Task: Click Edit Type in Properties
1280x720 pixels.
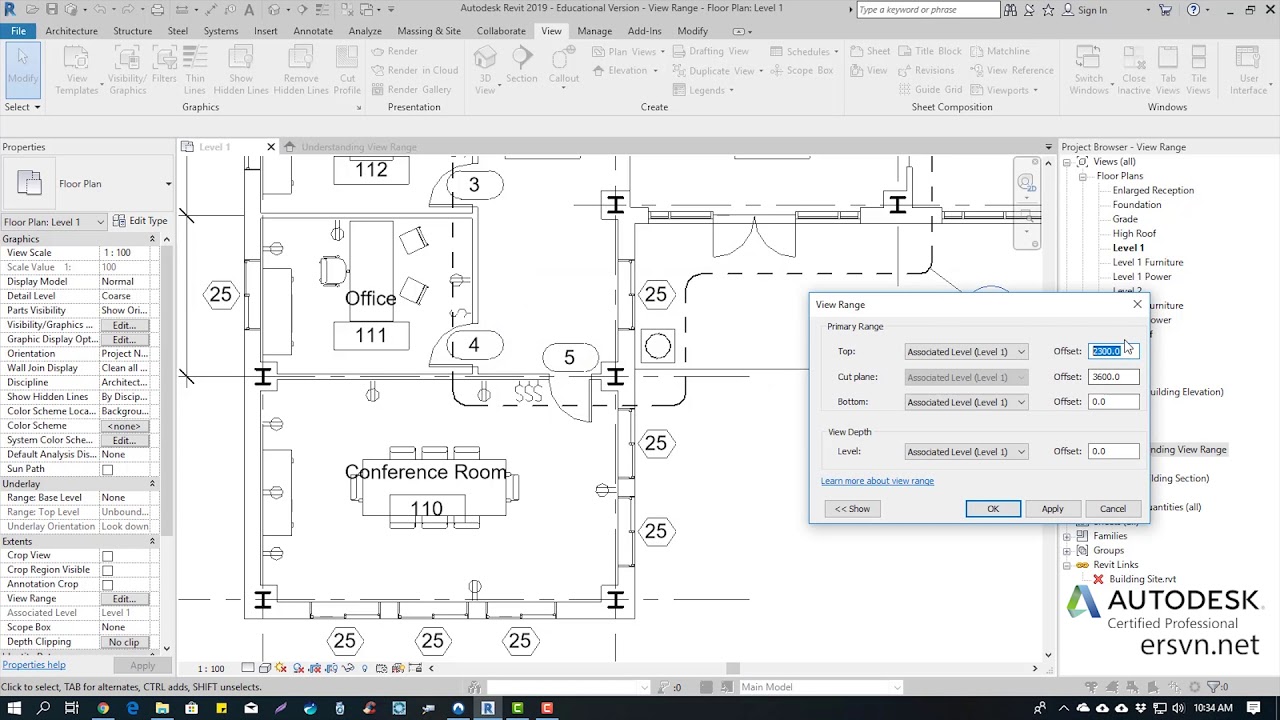Action: (x=139, y=221)
